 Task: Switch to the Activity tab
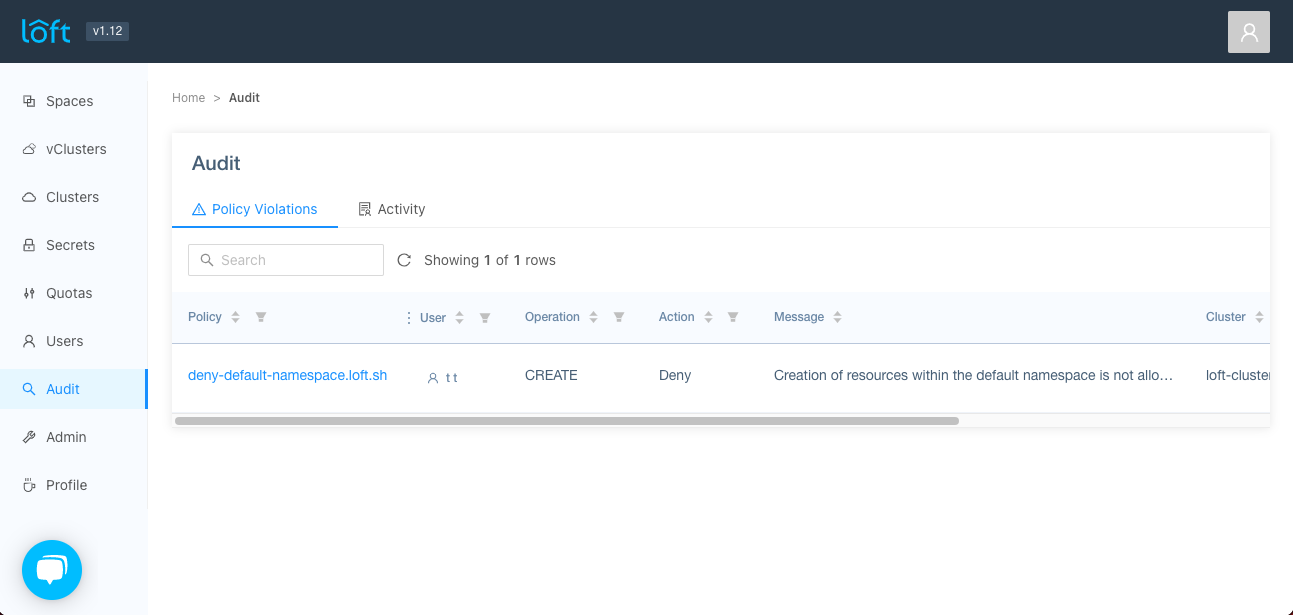tap(392, 209)
